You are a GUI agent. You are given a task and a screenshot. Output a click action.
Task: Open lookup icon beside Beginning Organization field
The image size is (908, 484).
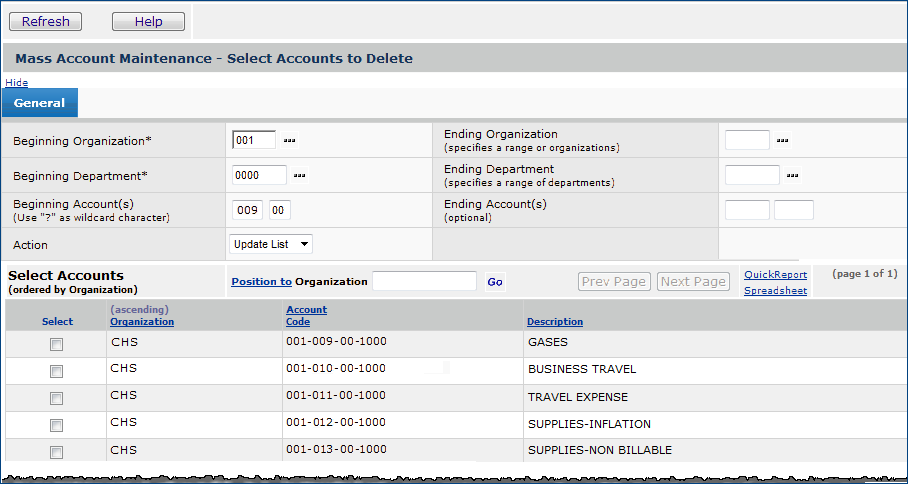tap(290, 140)
